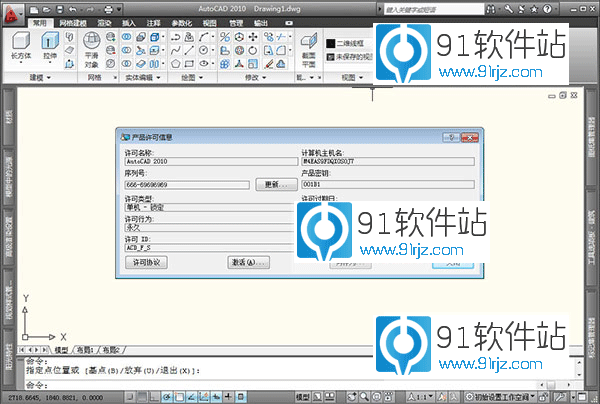Click the command window scroll up arrow
This screenshot has width=600, height=404.
click(x=579, y=362)
